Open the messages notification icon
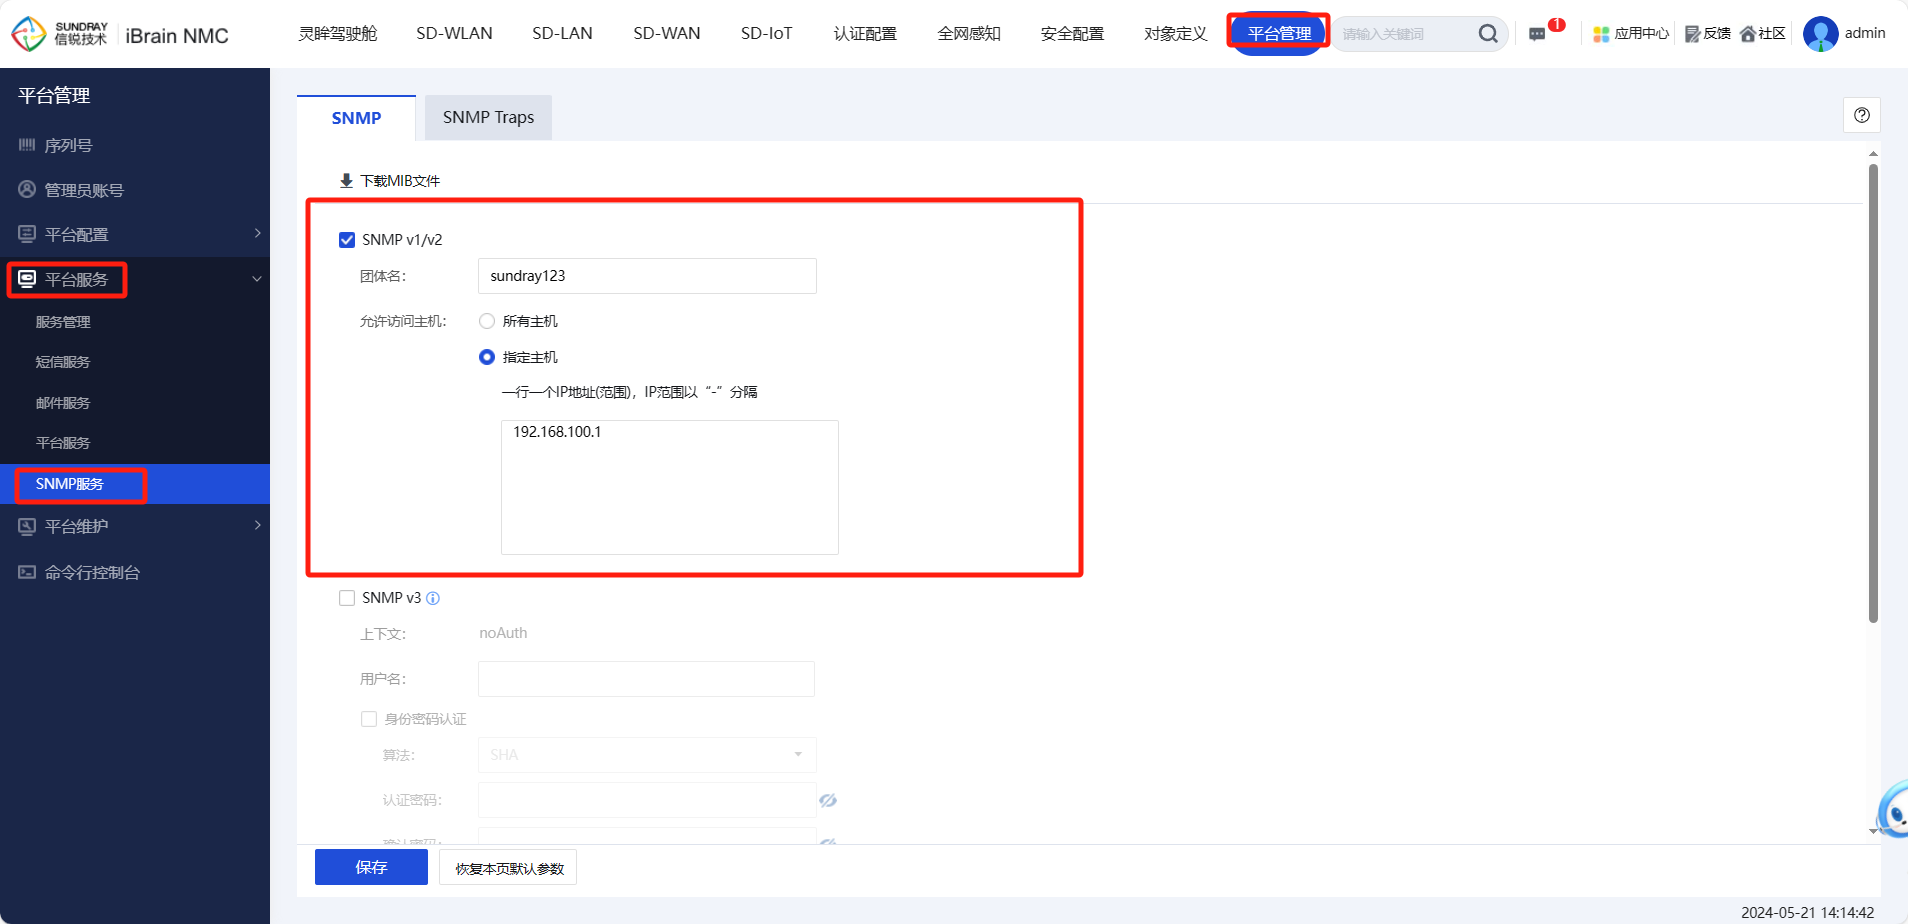Screen dimensions: 1908x924 coord(1537,34)
